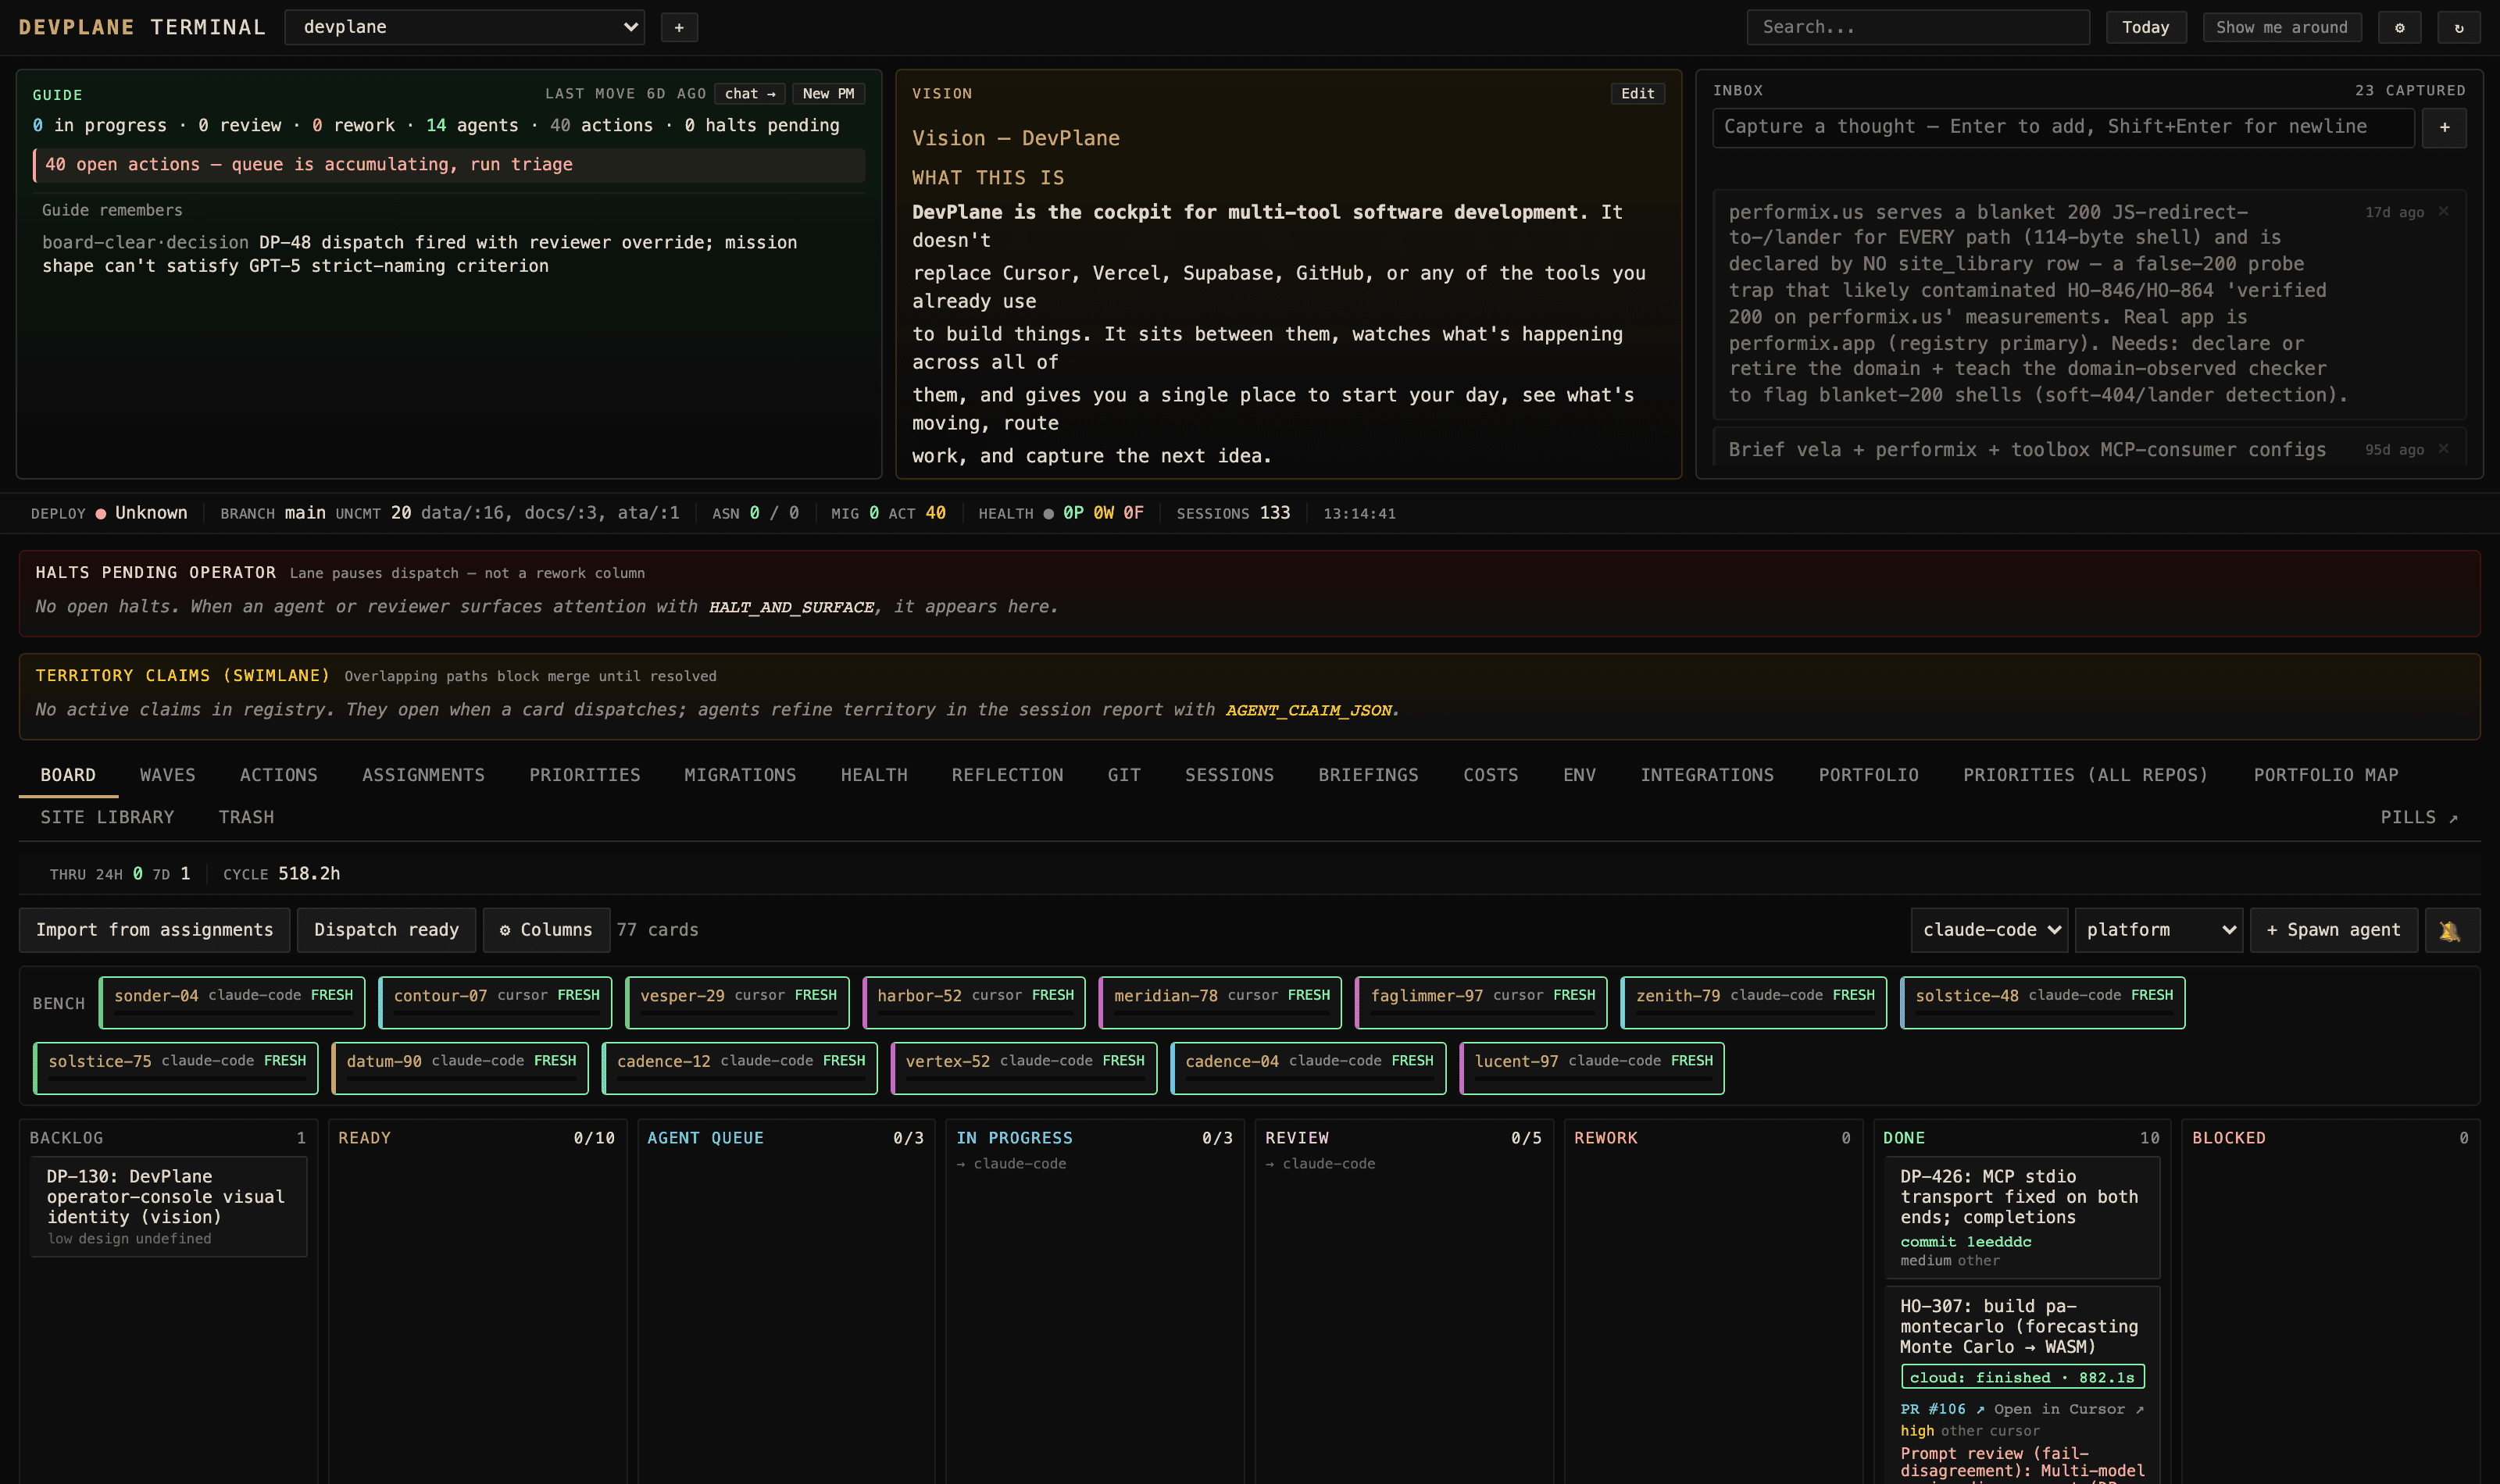Open the PRIORITIES tab

pos(585,775)
